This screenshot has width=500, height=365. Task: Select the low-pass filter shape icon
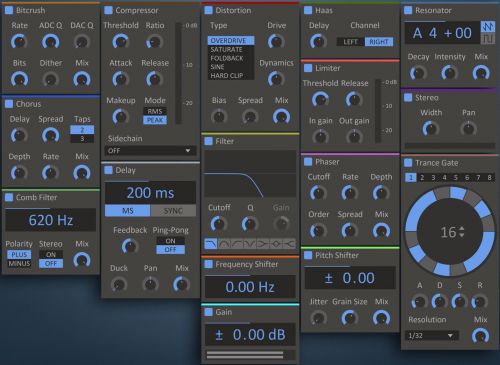[211, 244]
